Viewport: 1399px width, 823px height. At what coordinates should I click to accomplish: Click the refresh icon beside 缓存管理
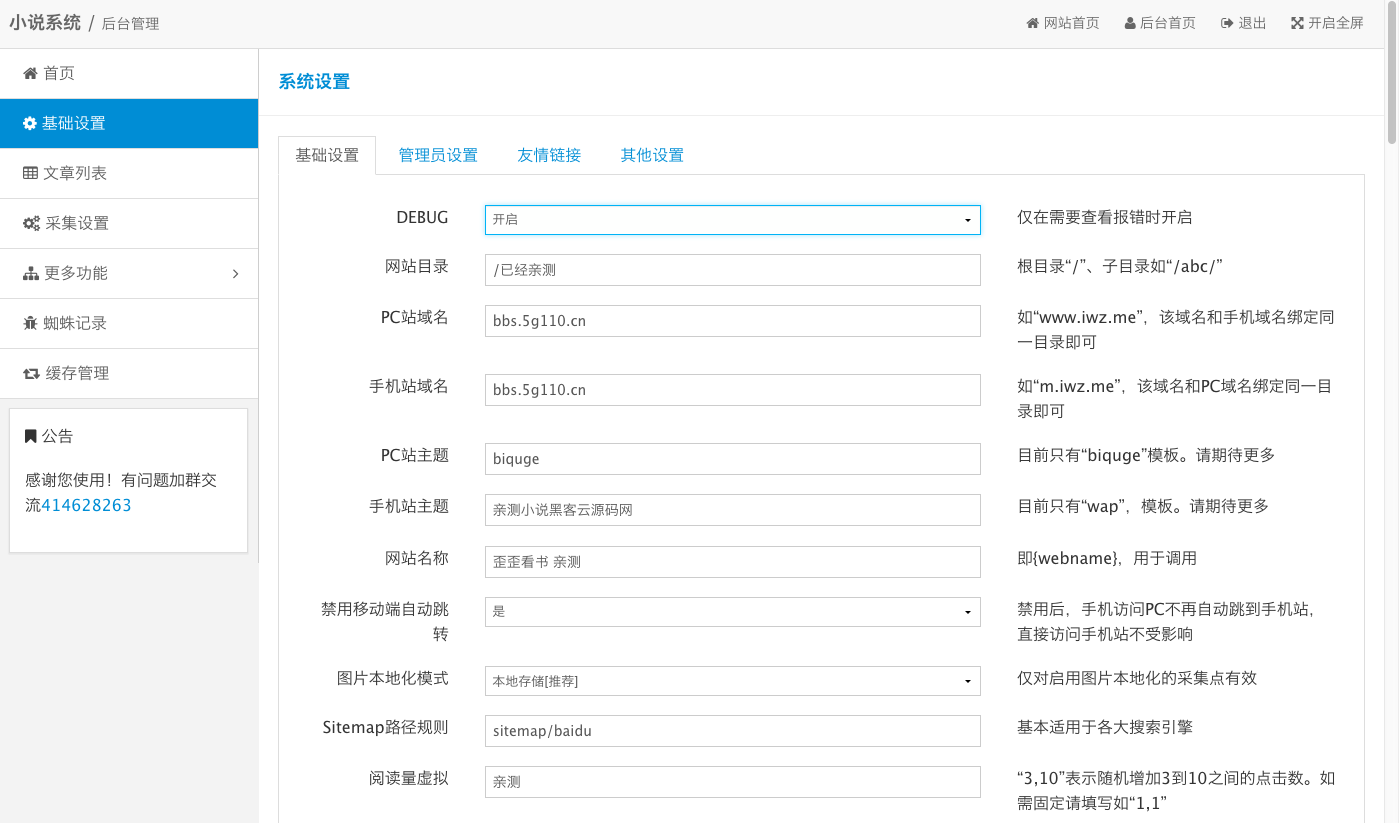point(31,374)
